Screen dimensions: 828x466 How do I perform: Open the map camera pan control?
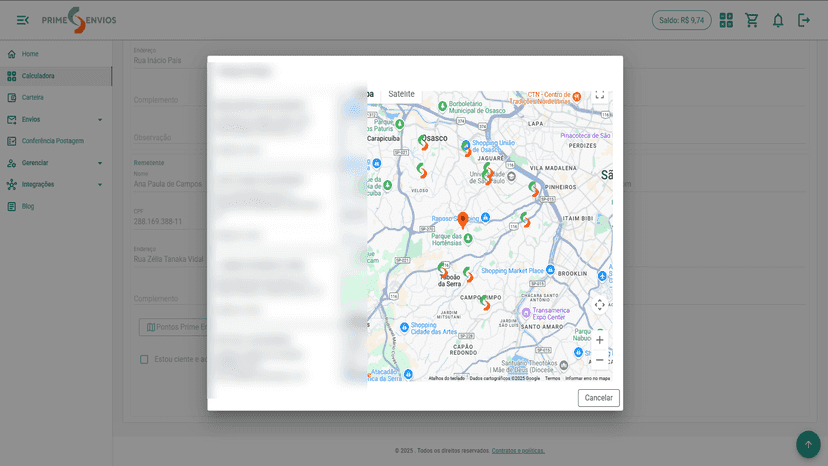(x=599, y=305)
